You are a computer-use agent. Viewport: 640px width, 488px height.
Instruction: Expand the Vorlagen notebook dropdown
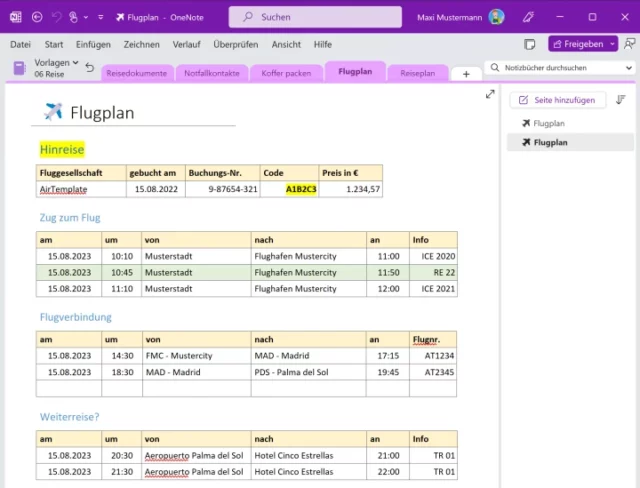(76, 63)
